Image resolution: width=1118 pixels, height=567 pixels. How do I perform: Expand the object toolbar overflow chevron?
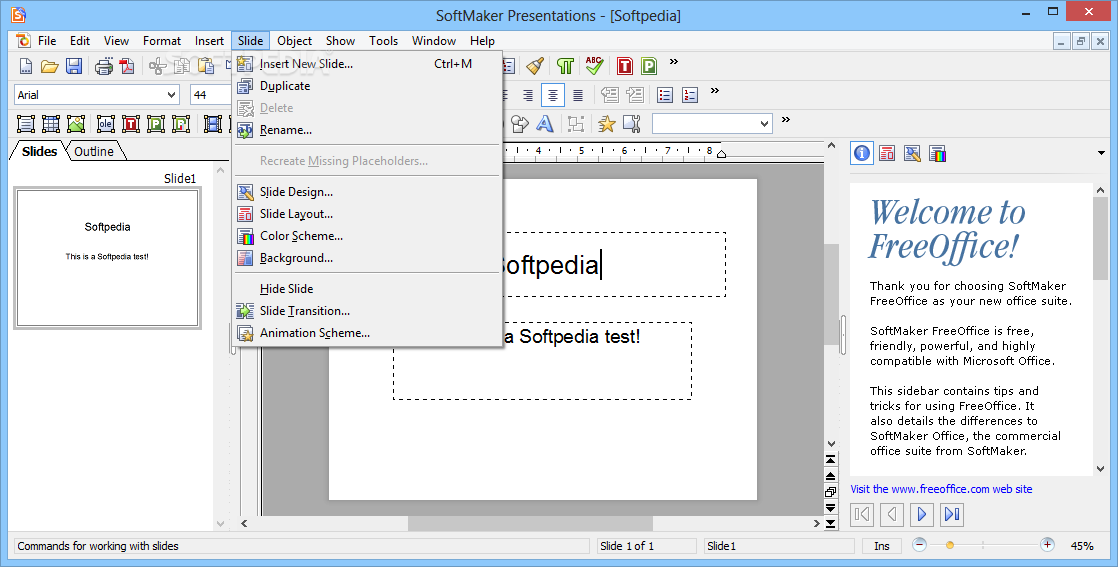coord(786,120)
